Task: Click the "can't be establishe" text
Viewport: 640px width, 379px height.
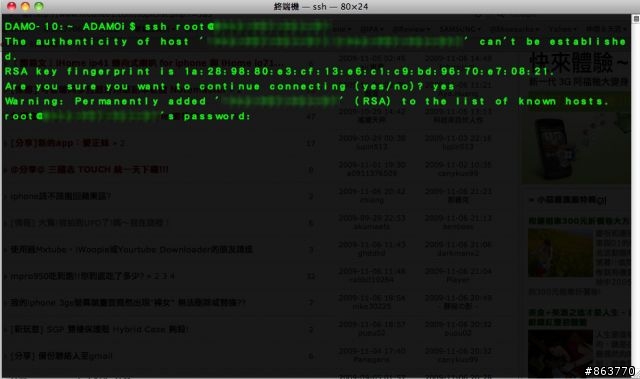Action: pyautogui.click(x=552, y=42)
